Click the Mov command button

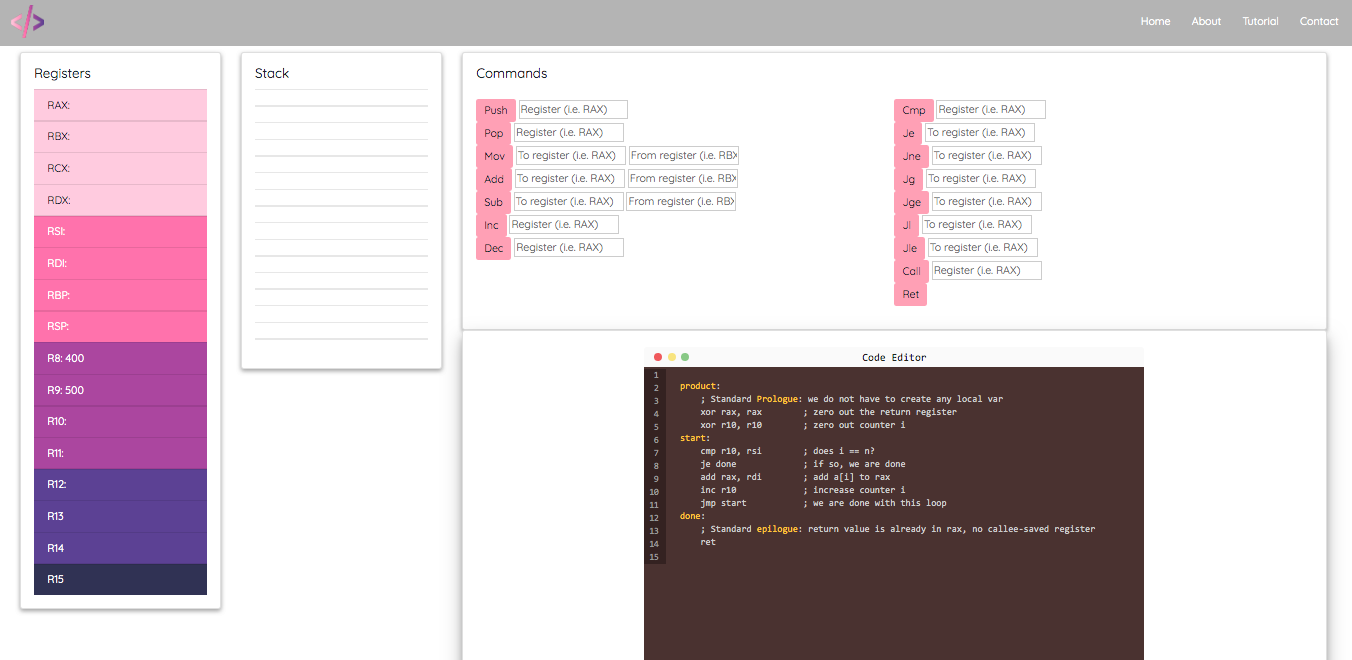point(495,156)
